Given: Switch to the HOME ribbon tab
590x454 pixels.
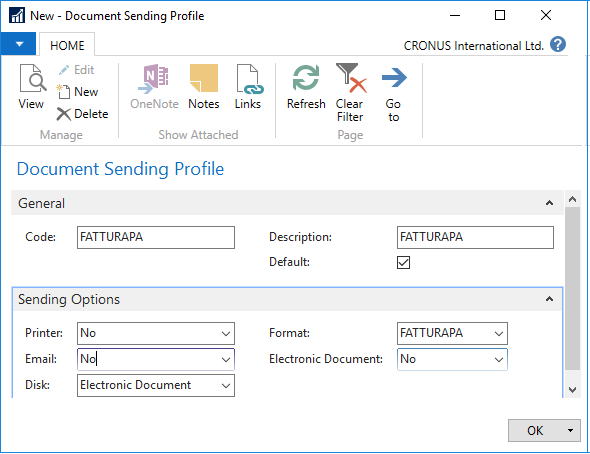Looking at the screenshot, I should tap(67, 46).
